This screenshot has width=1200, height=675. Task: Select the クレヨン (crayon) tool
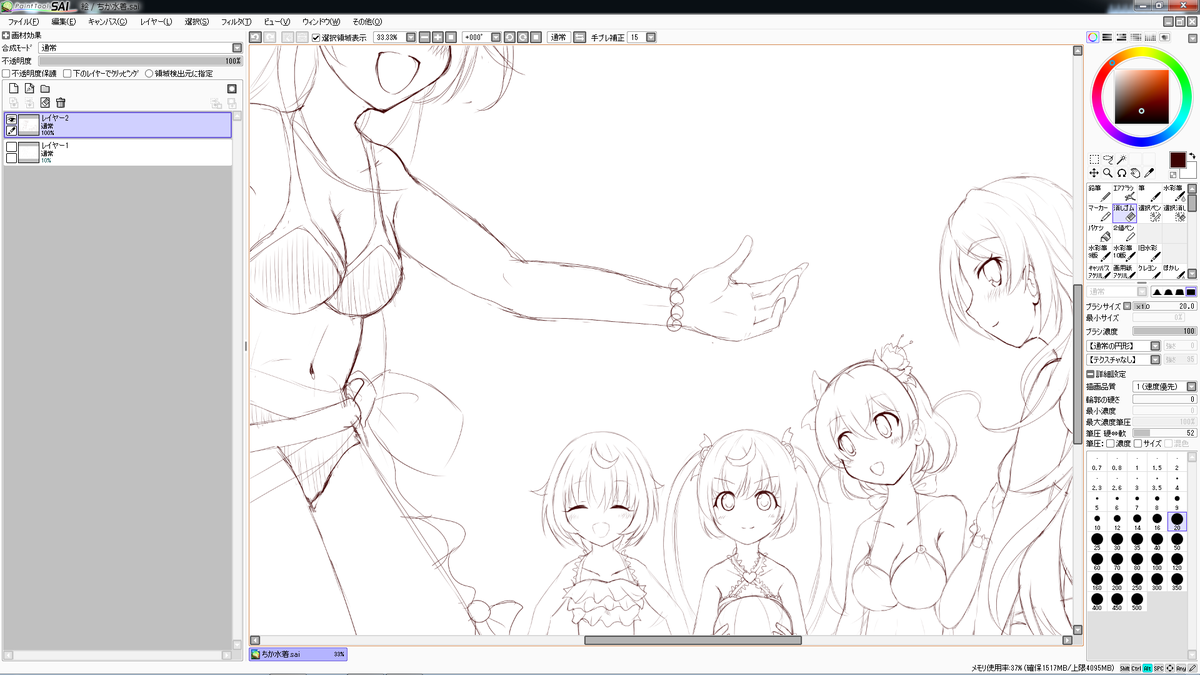[1148, 272]
